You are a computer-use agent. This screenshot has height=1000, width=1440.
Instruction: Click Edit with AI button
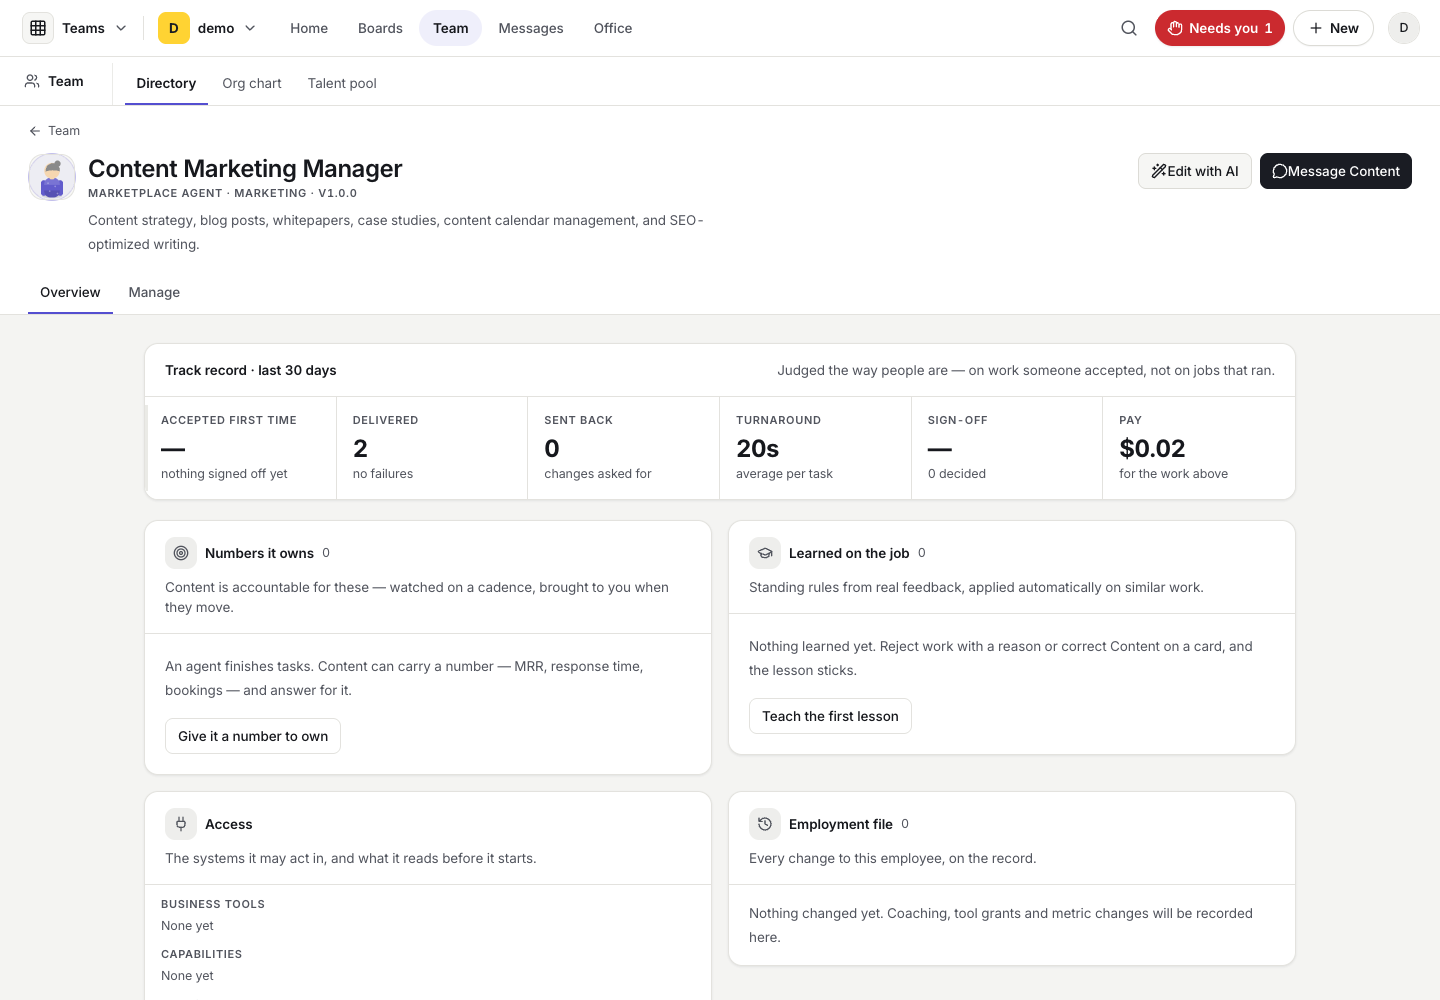[1195, 171]
